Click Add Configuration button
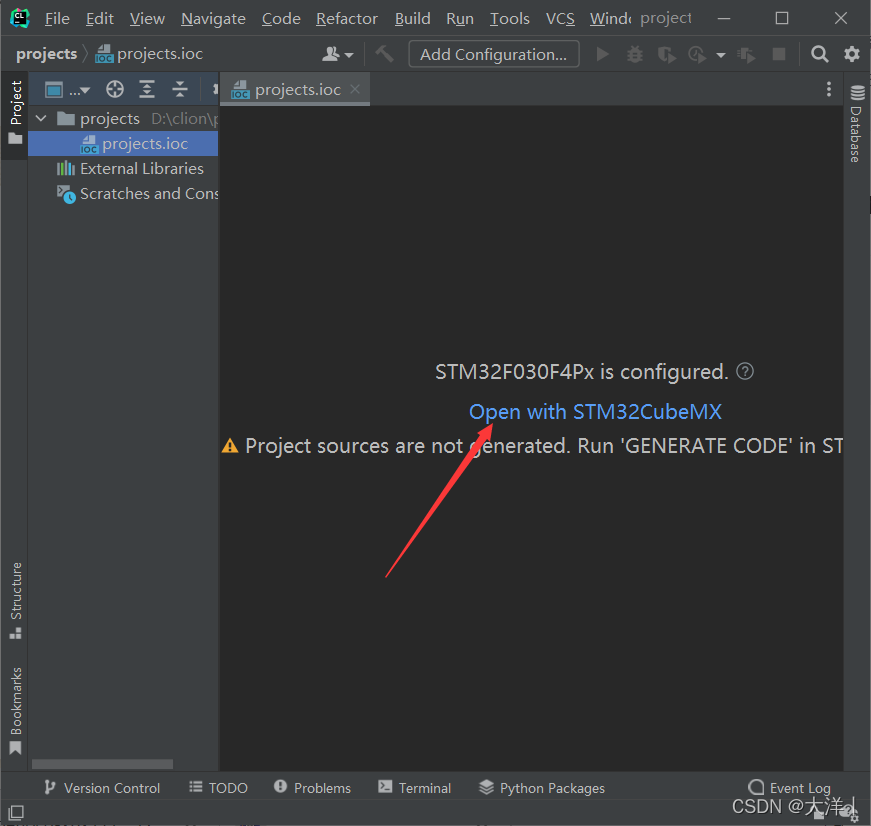871x826 pixels. [x=494, y=54]
